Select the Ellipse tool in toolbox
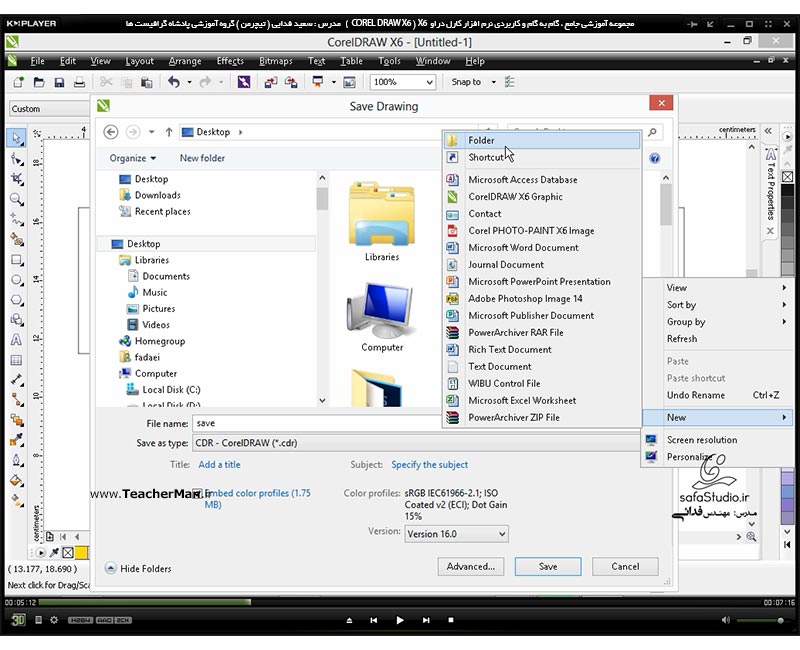This screenshot has width=800, height=650. point(16,280)
